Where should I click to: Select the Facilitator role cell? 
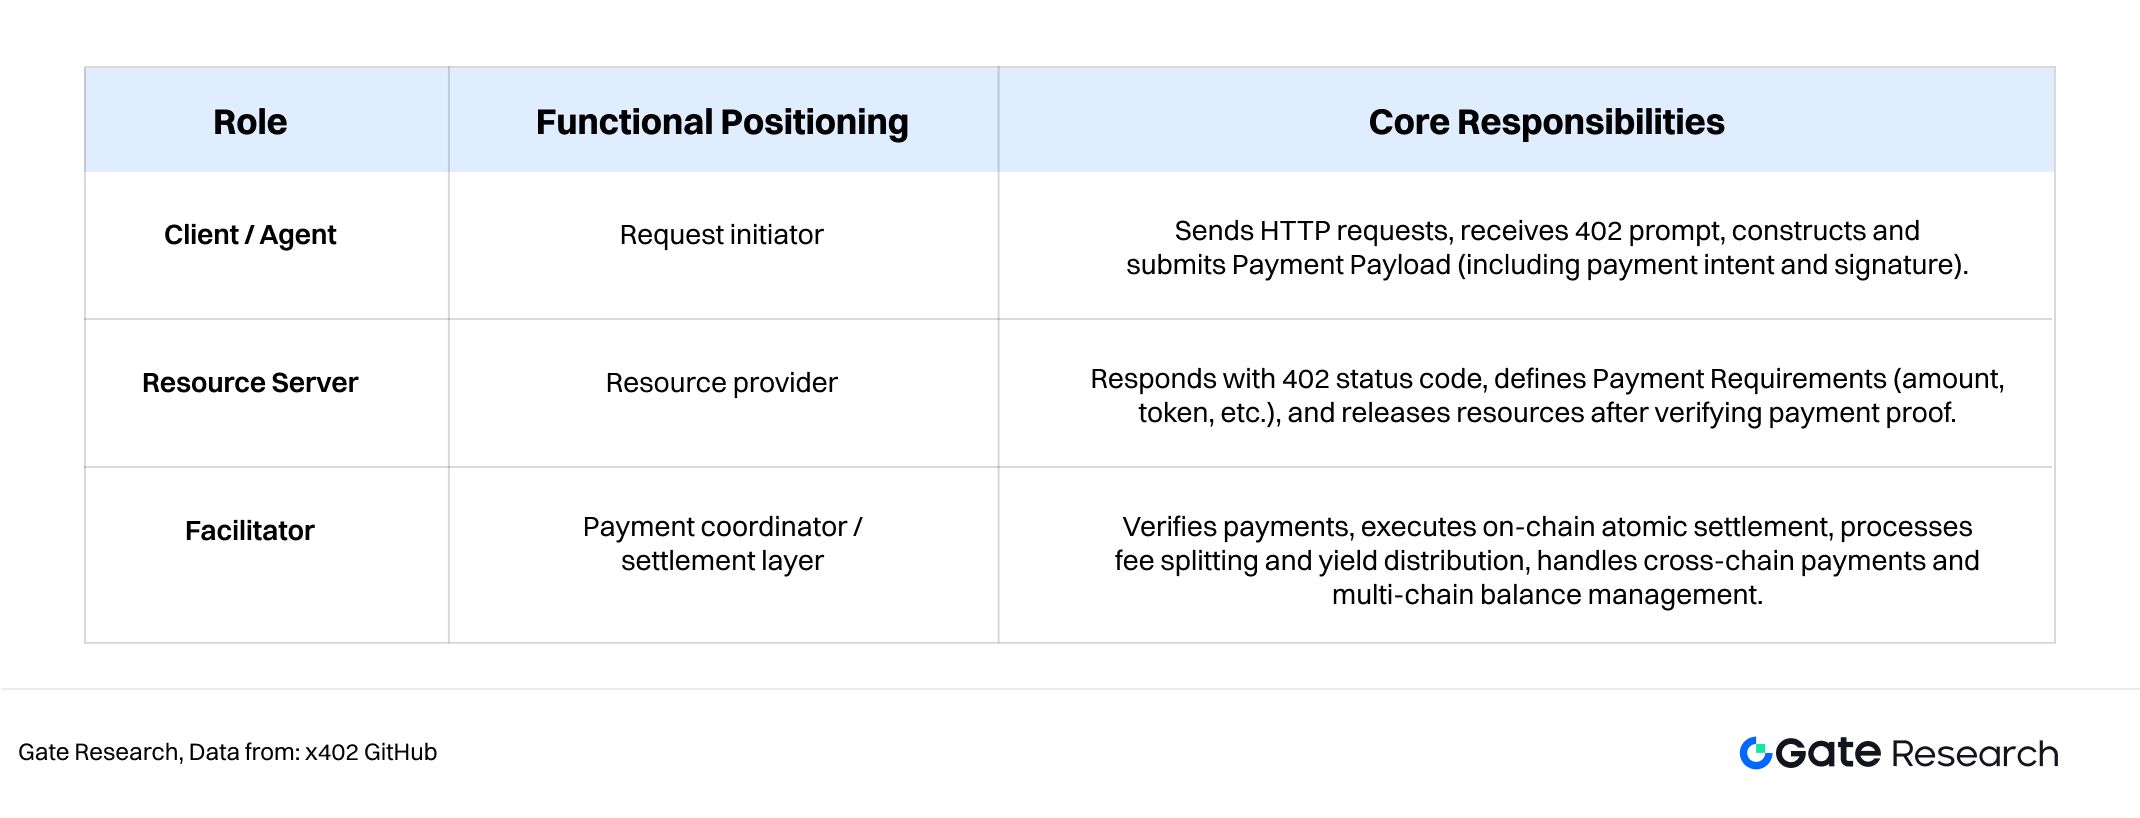click(250, 531)
